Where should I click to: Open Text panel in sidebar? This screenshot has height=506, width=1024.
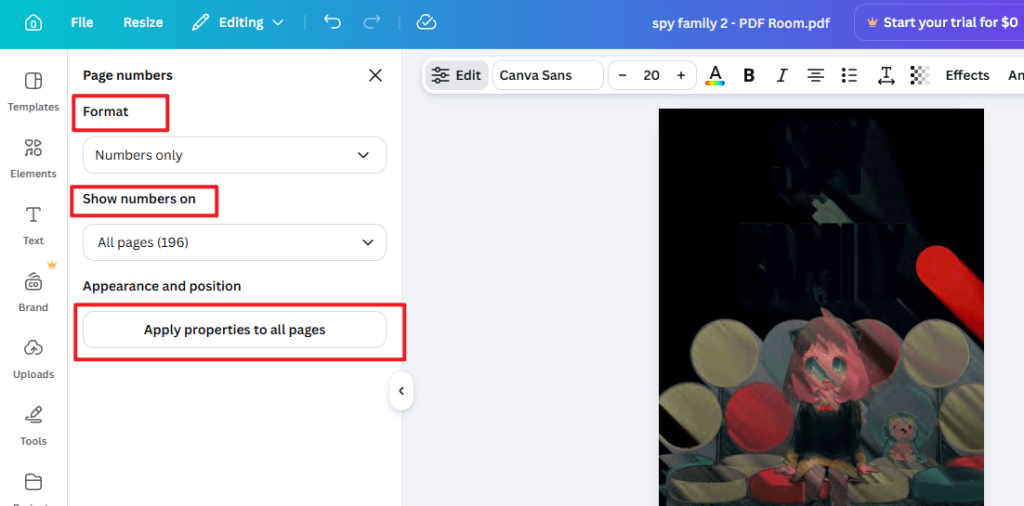tap(33, 225)
